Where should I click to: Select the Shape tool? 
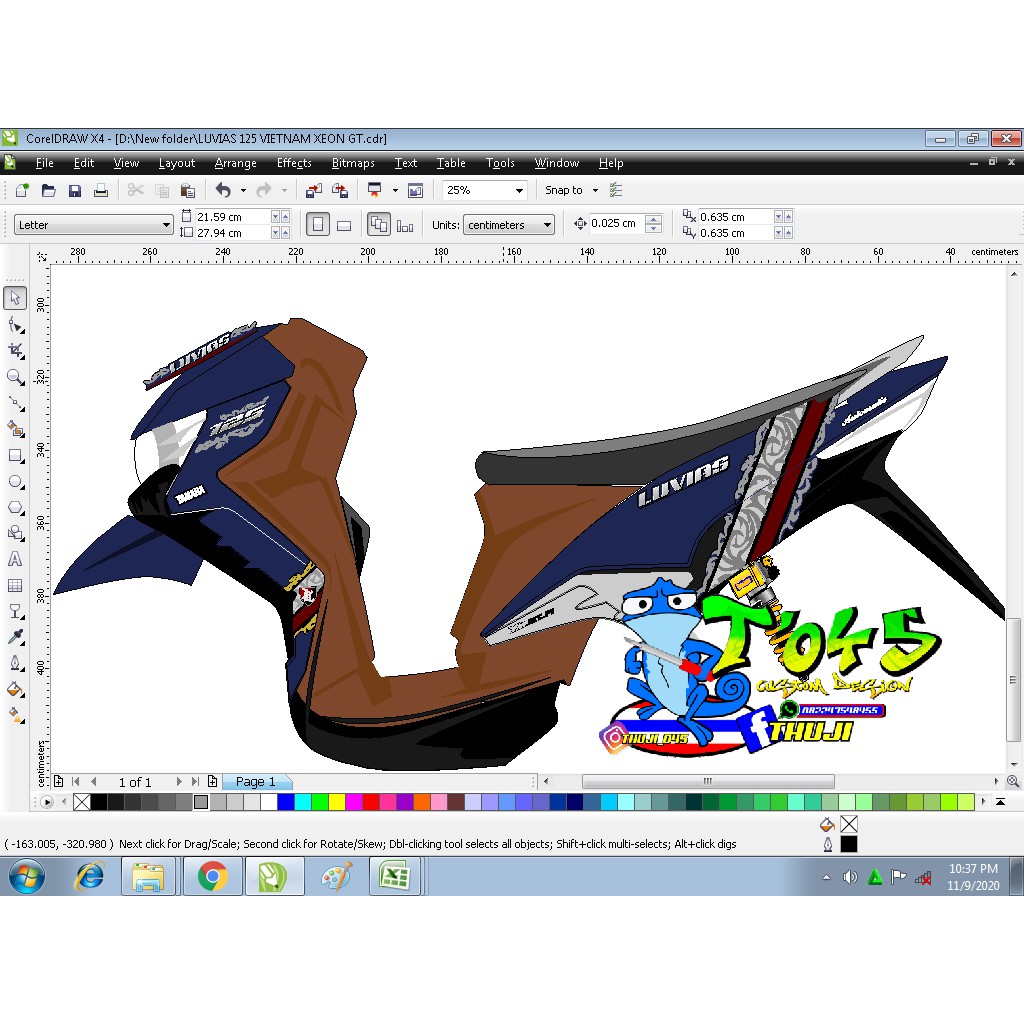pos(14,324)
